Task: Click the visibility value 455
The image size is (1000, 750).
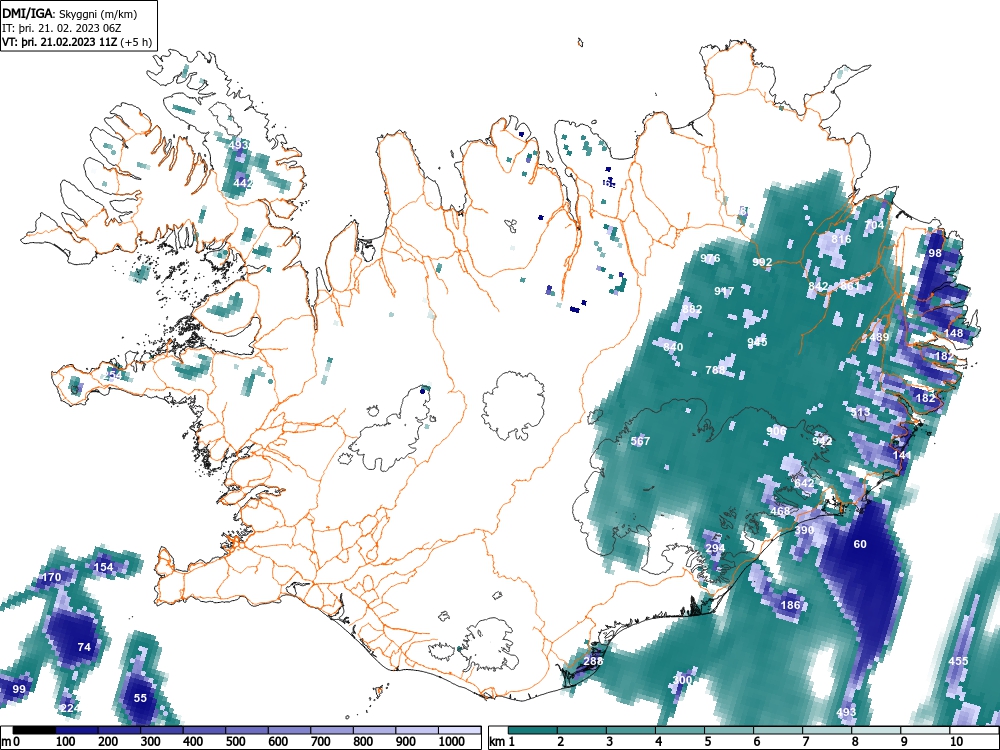Action: coord(959,661)
